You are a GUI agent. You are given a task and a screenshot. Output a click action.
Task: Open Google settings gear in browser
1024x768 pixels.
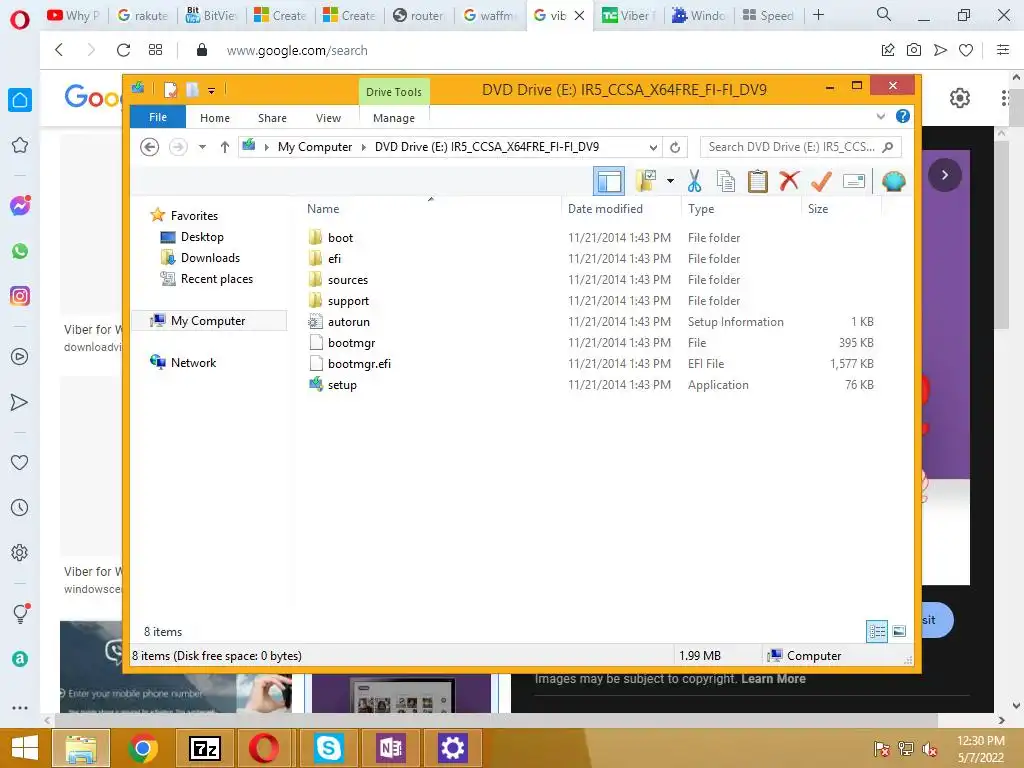959,98
